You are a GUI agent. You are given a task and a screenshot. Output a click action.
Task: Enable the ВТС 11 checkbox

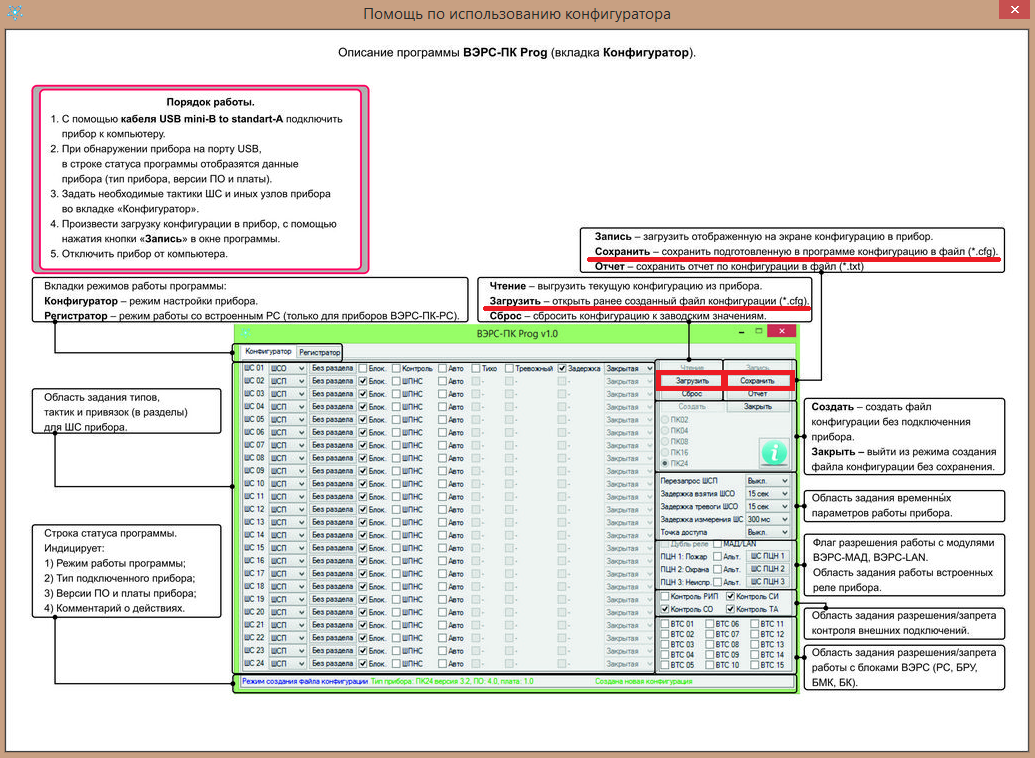point(754,624)
